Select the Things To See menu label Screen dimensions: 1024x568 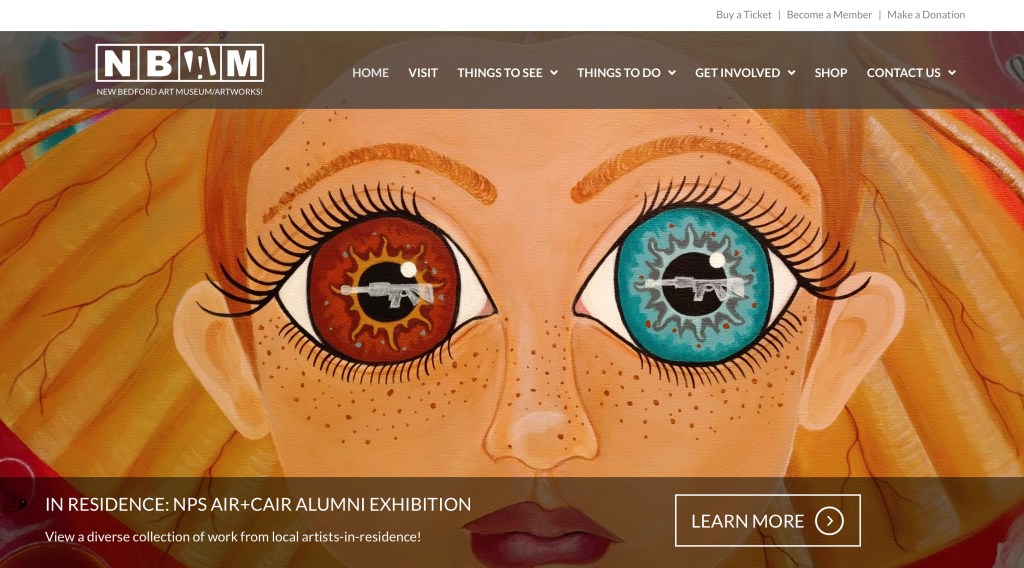coord(500,72)
